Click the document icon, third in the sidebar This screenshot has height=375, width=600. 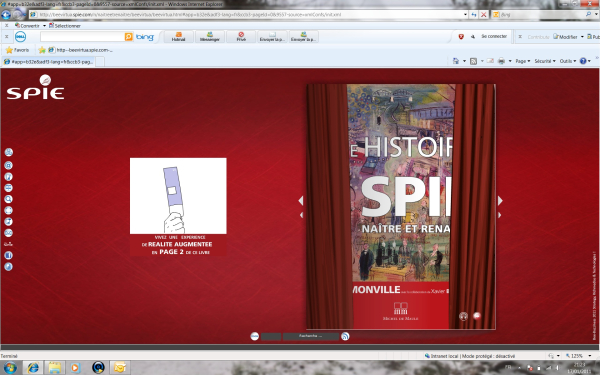pyautogui.click(x=8, y=176)
